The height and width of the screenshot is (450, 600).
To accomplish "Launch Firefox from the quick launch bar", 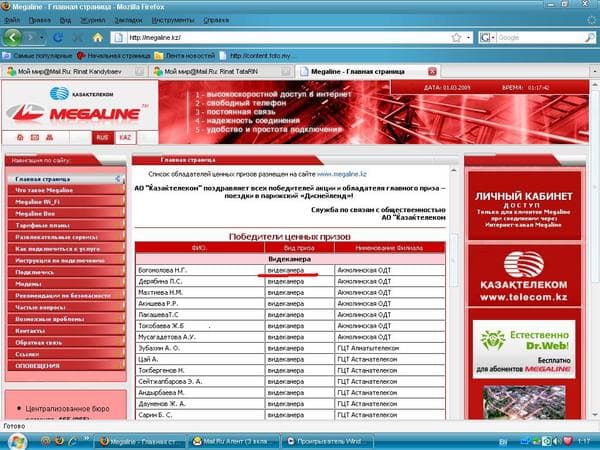I will pyautogui.click(x=59, y=441).
